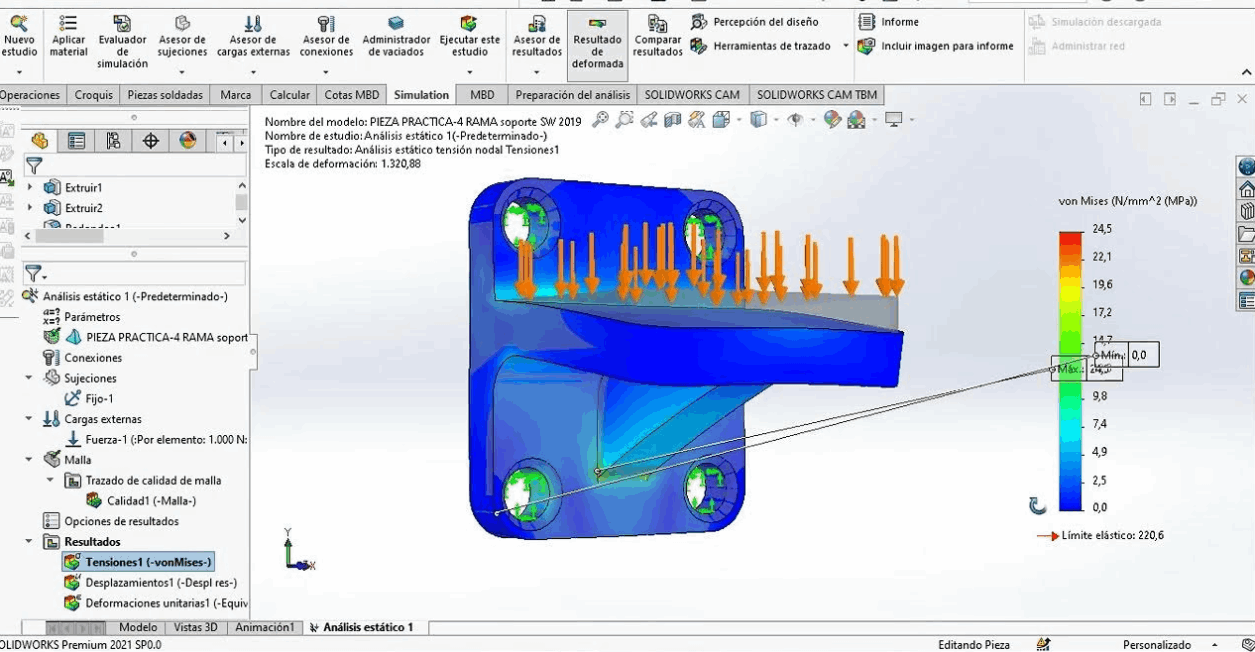
Task: Open the PropertyManager tab icon
Action: tap(76, 141)
